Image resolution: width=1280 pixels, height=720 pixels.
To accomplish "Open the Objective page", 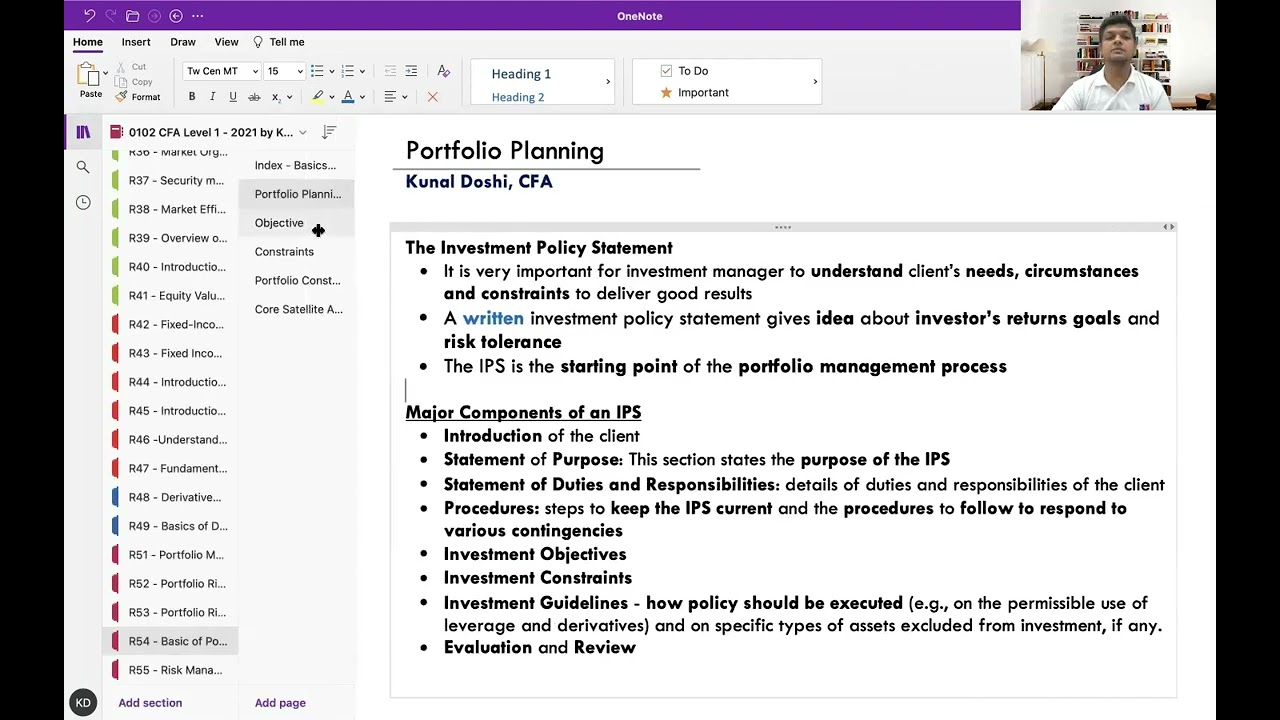I will coord(296,223).
